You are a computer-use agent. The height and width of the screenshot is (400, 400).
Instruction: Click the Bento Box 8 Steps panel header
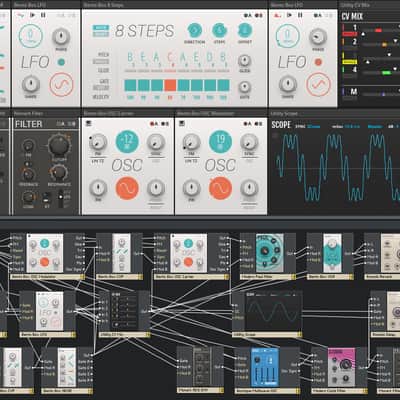tap(175, 5)
